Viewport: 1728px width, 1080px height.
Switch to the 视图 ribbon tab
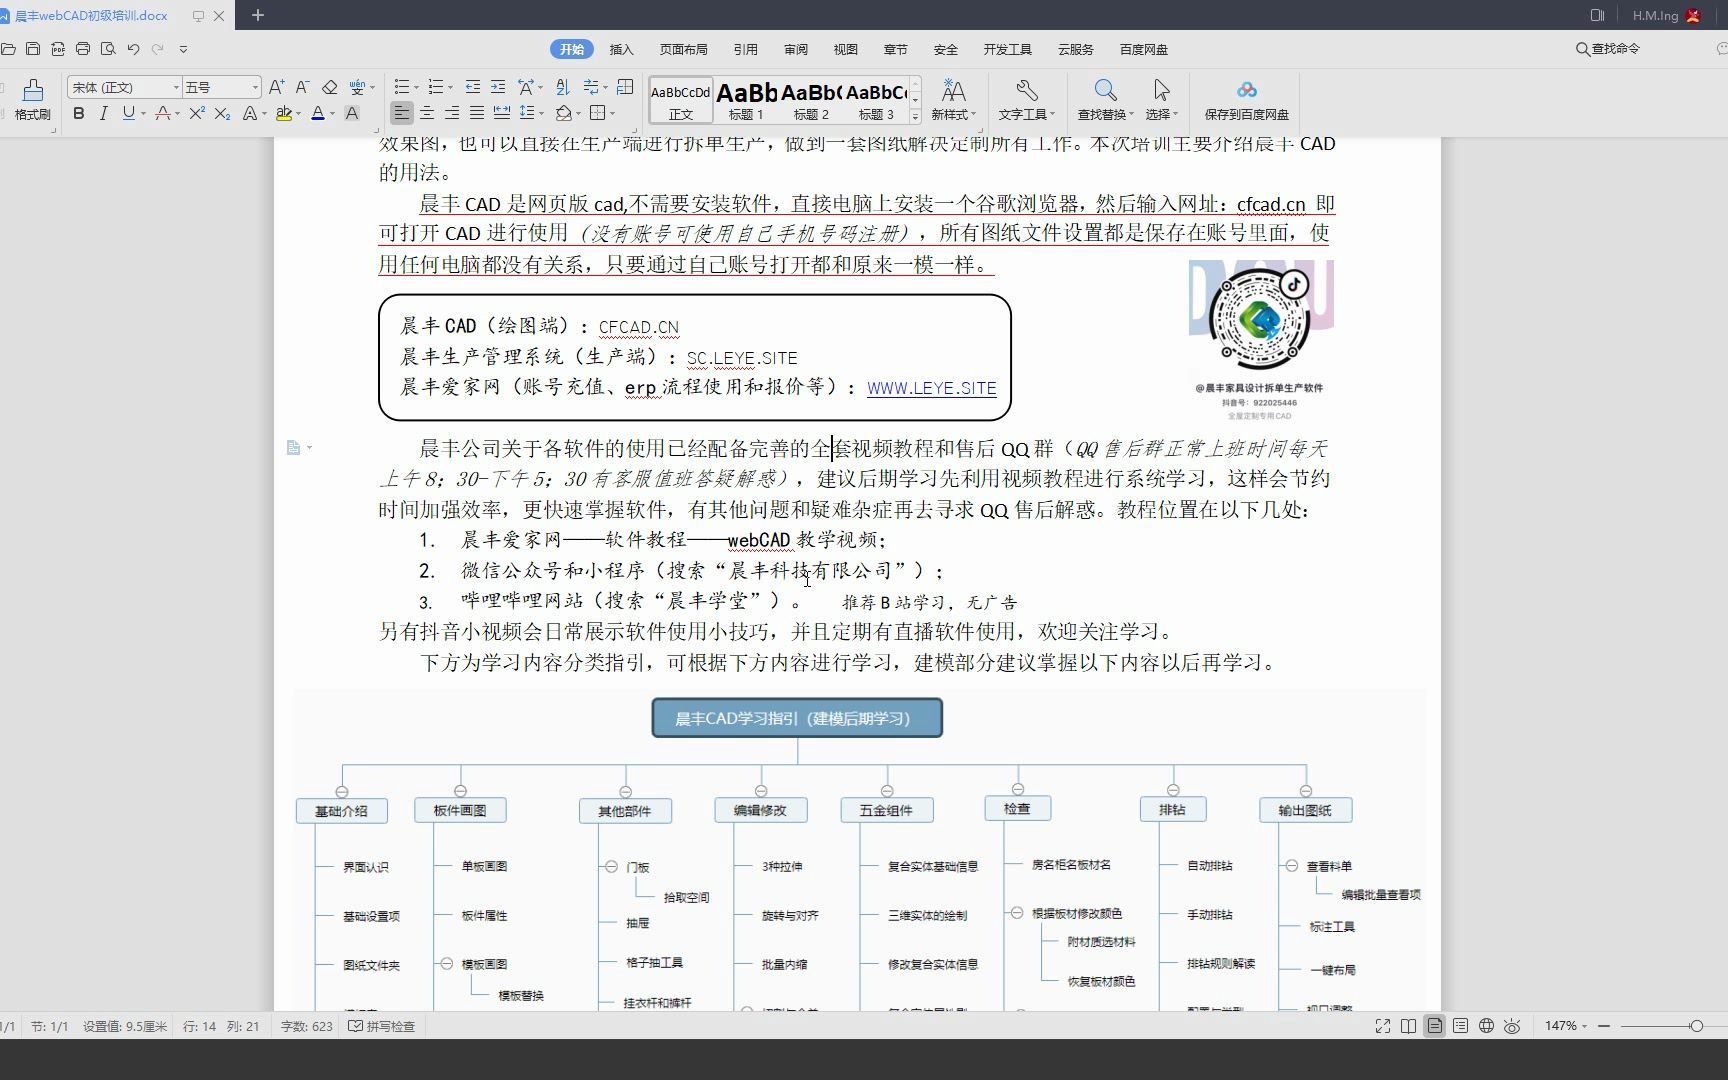coord(845,49)
